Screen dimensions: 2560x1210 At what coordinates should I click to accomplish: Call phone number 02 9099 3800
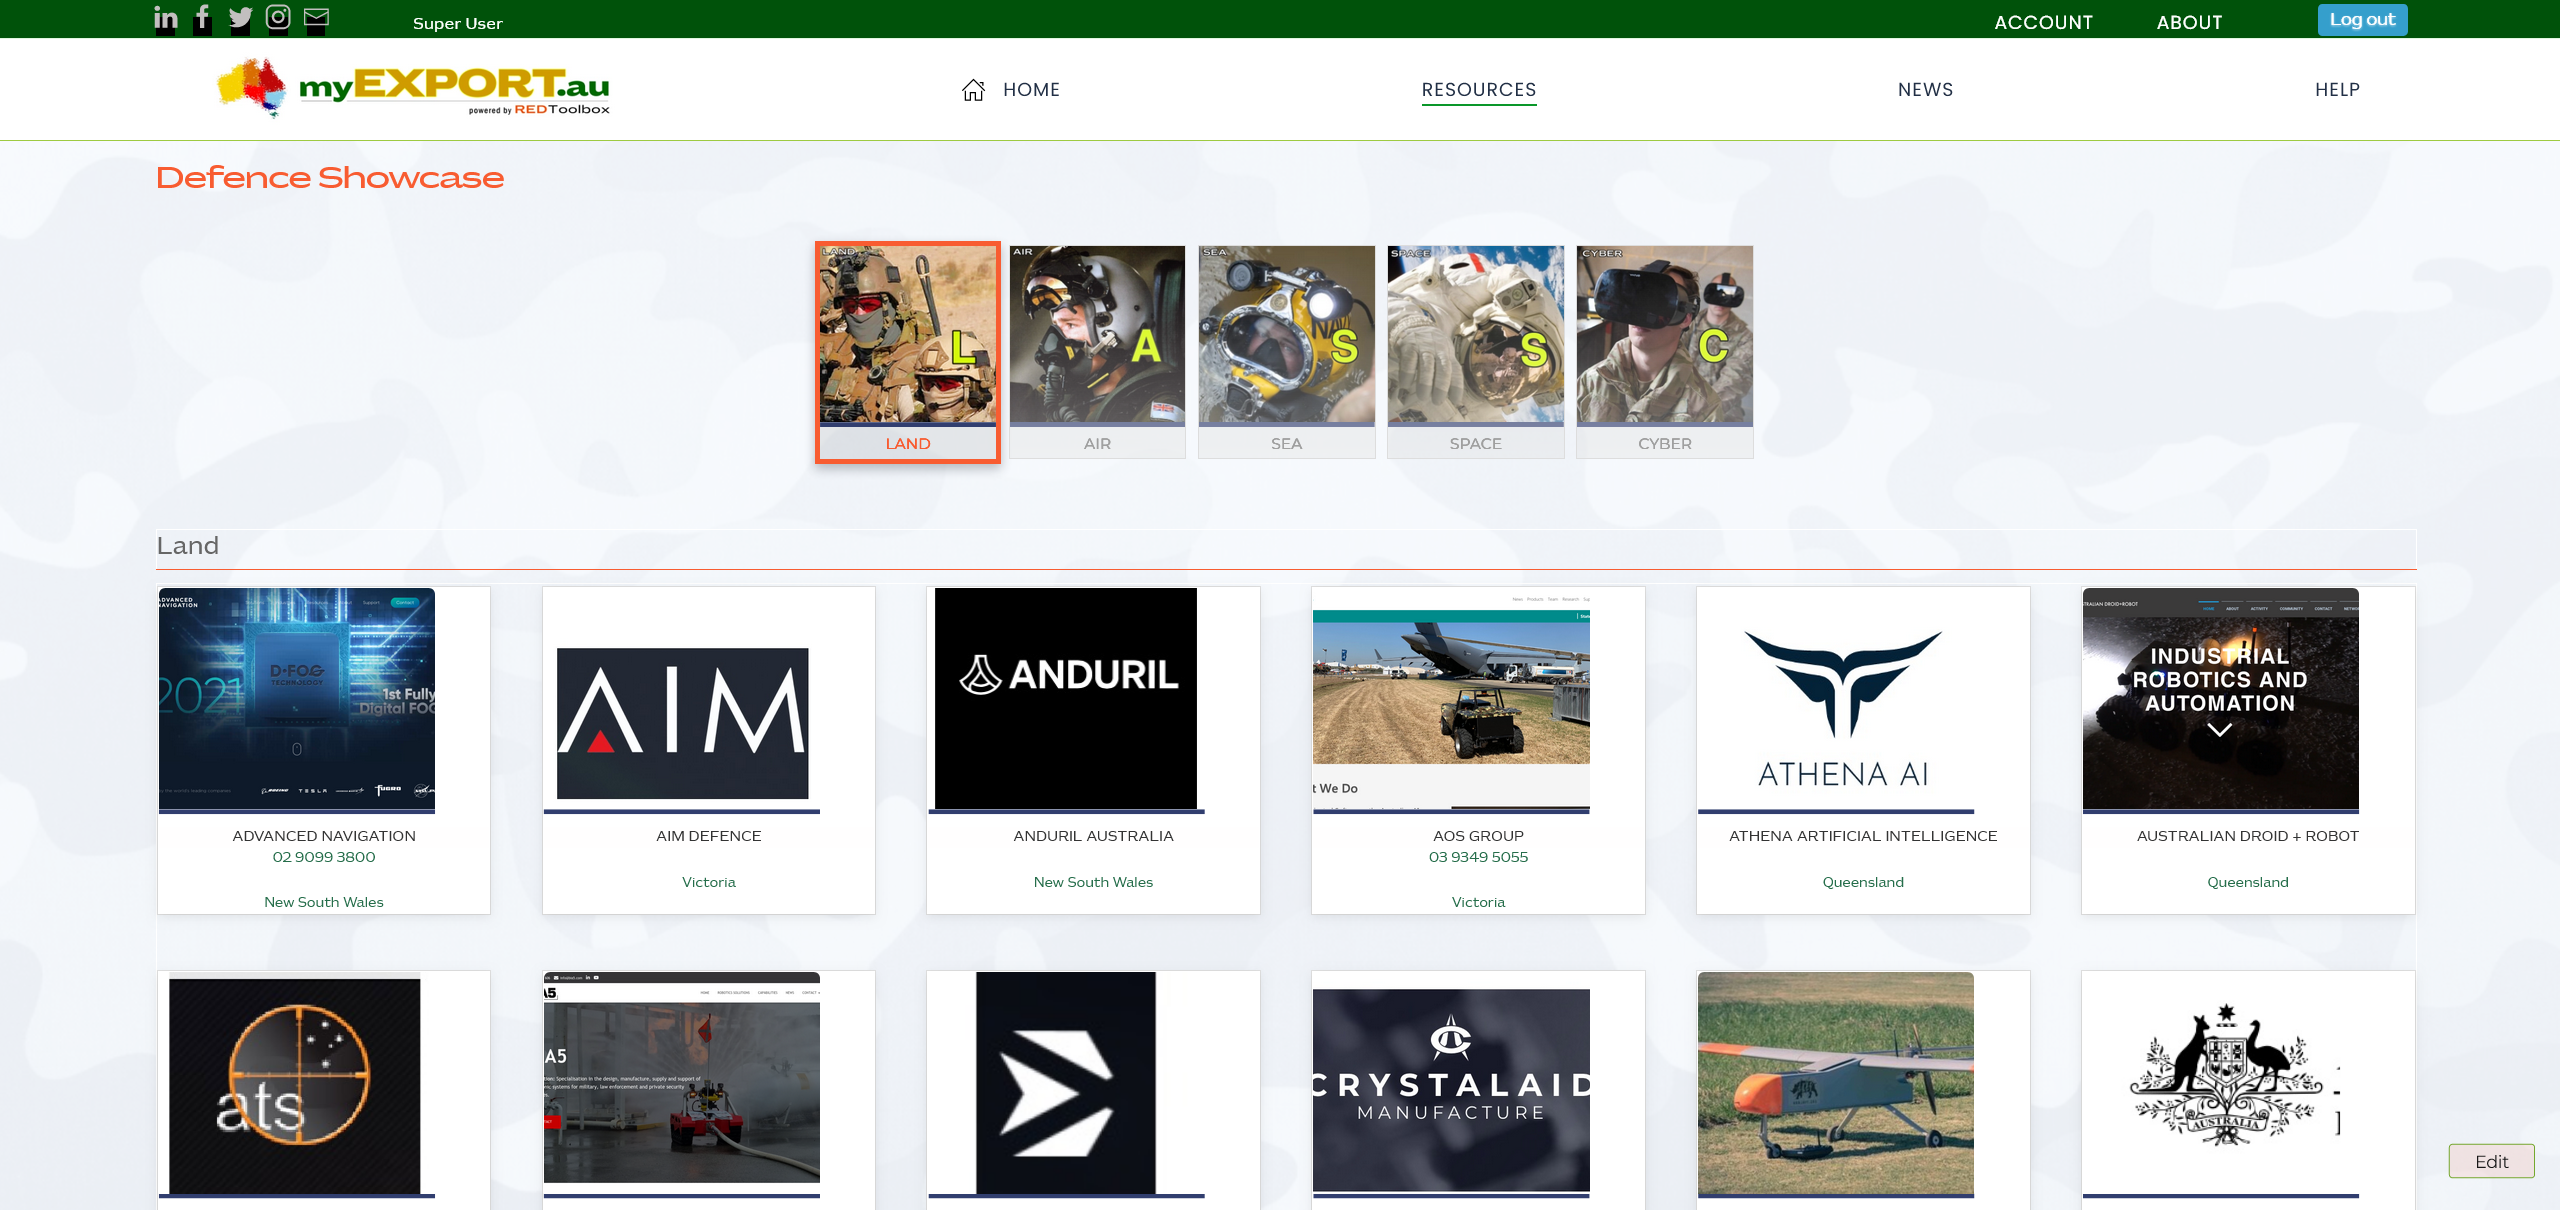[324, 857]
